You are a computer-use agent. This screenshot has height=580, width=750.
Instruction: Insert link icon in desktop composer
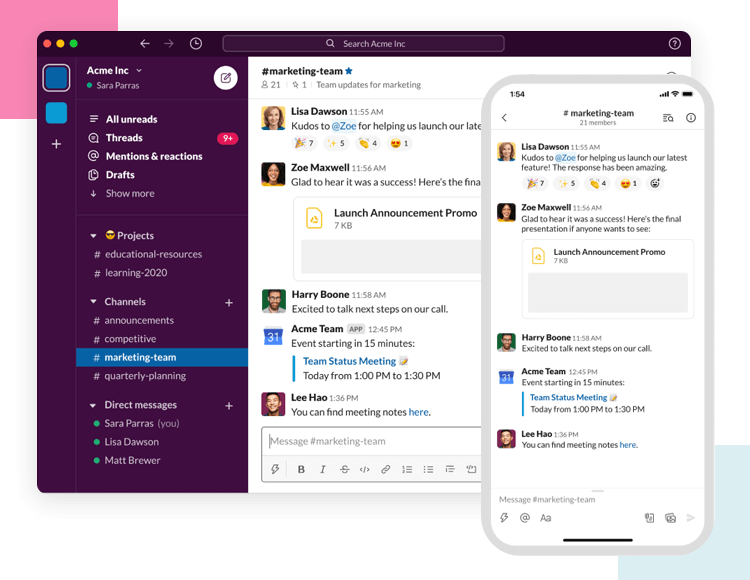tap(386, 469)
